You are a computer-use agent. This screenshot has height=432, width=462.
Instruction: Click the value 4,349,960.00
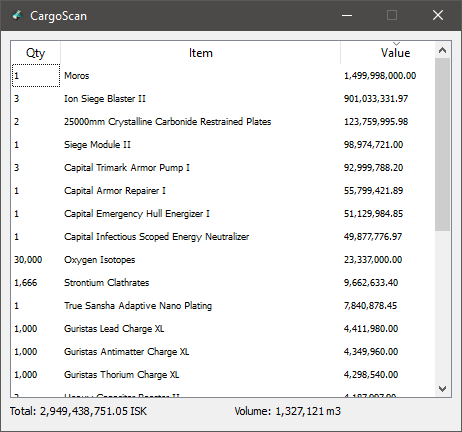[x=371, y=352]
